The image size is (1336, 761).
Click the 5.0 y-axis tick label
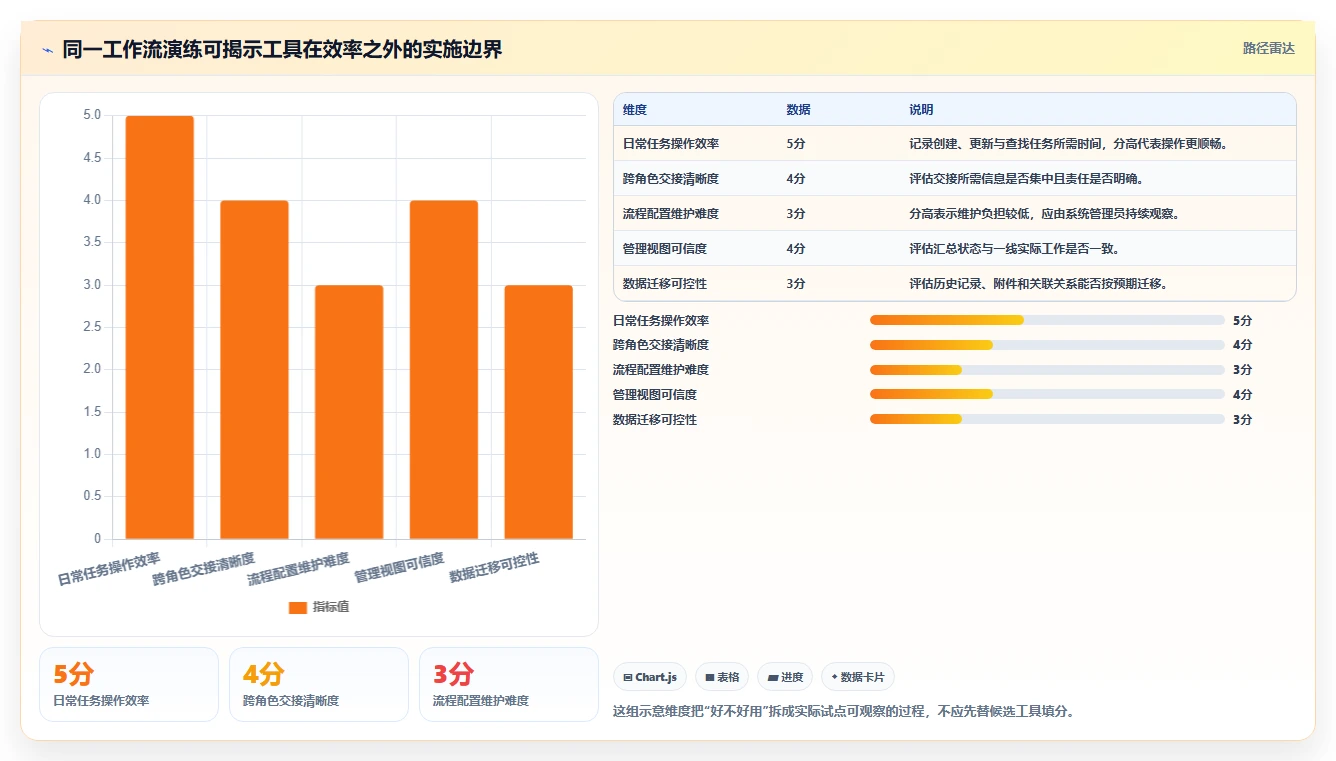(91, 116)
